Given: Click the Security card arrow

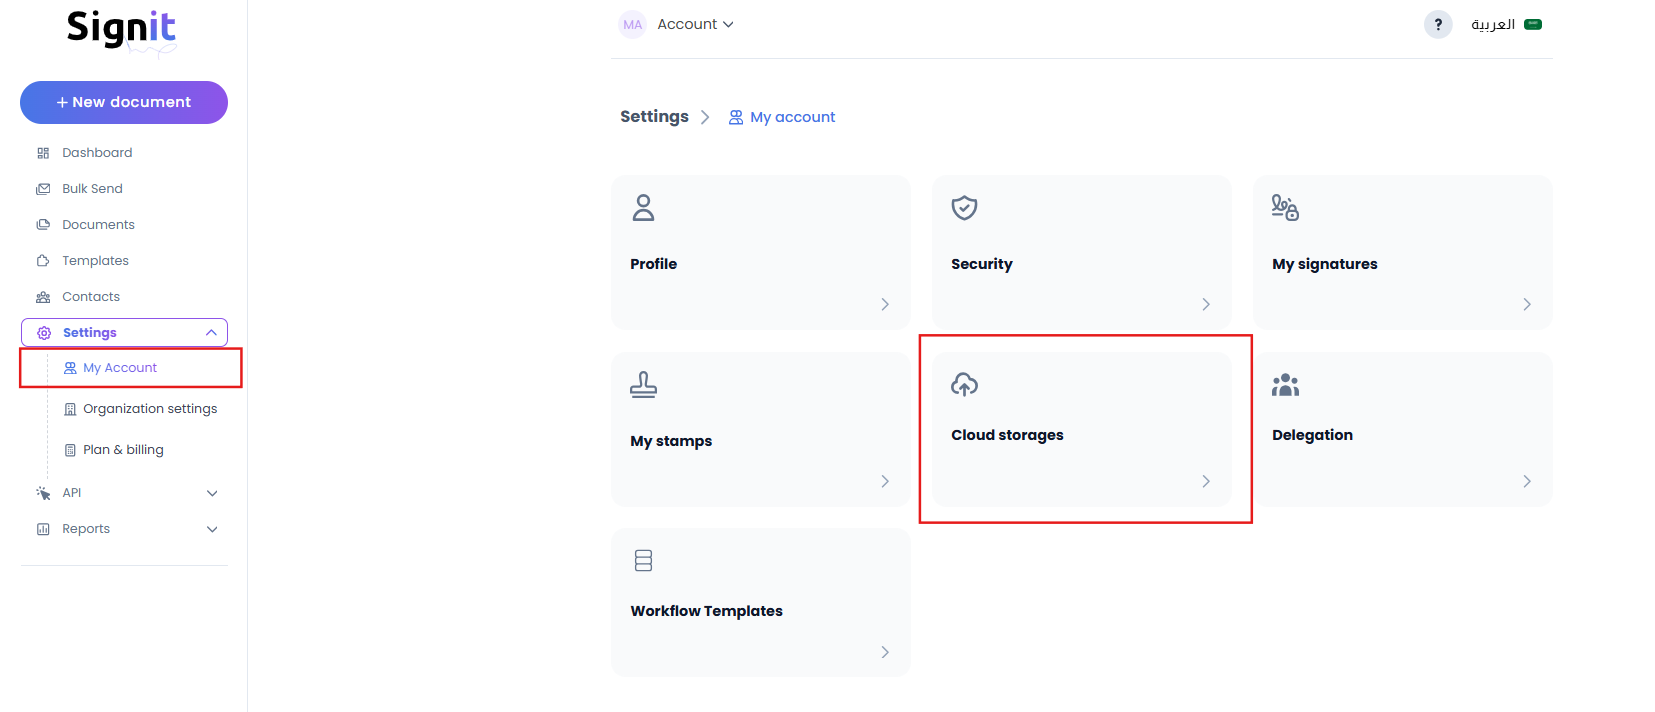Looking at the screenshot, I should (1206, 304).
